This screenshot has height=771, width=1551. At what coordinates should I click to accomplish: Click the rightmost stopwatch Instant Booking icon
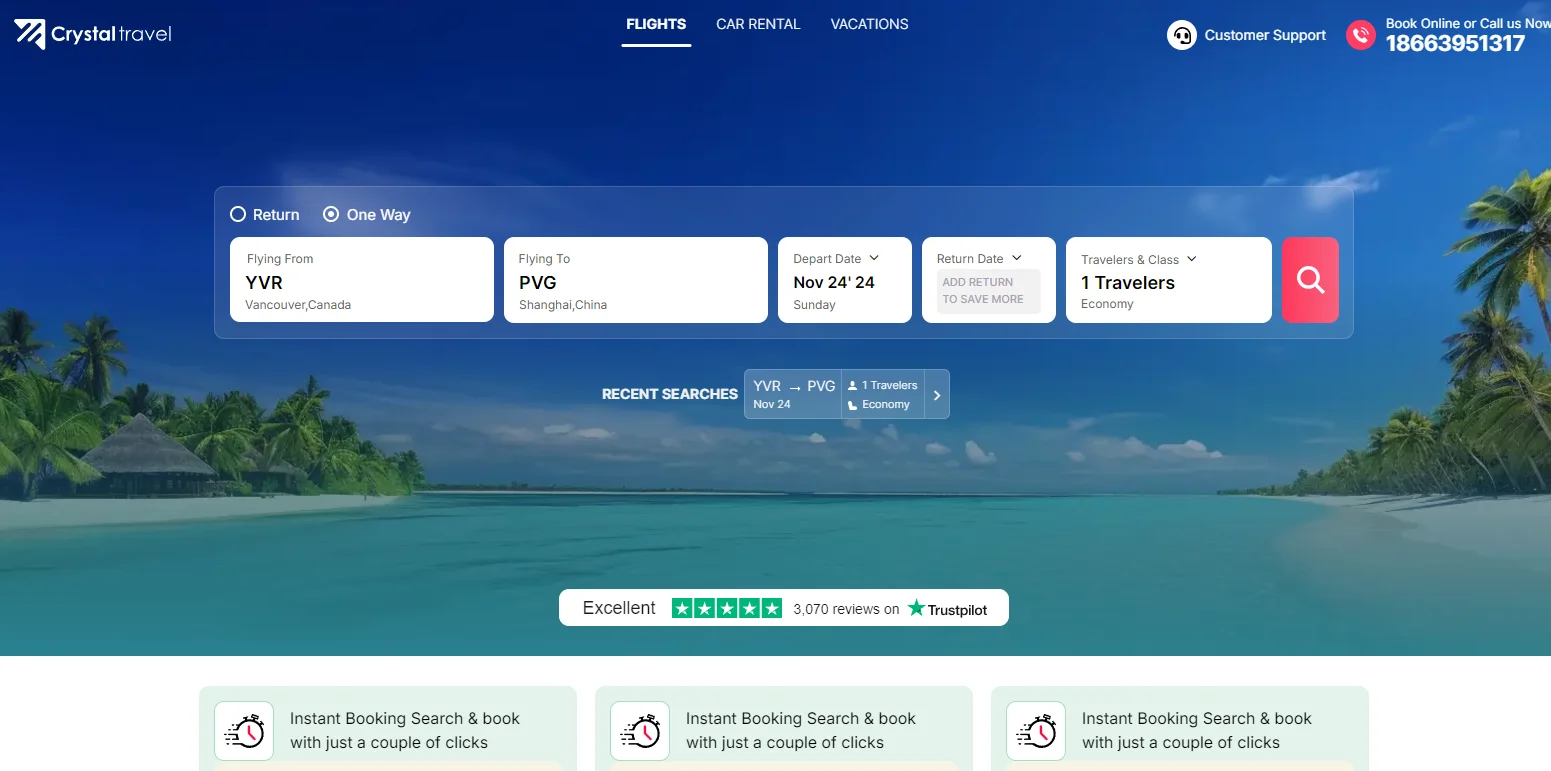[x=1036, y=731]
